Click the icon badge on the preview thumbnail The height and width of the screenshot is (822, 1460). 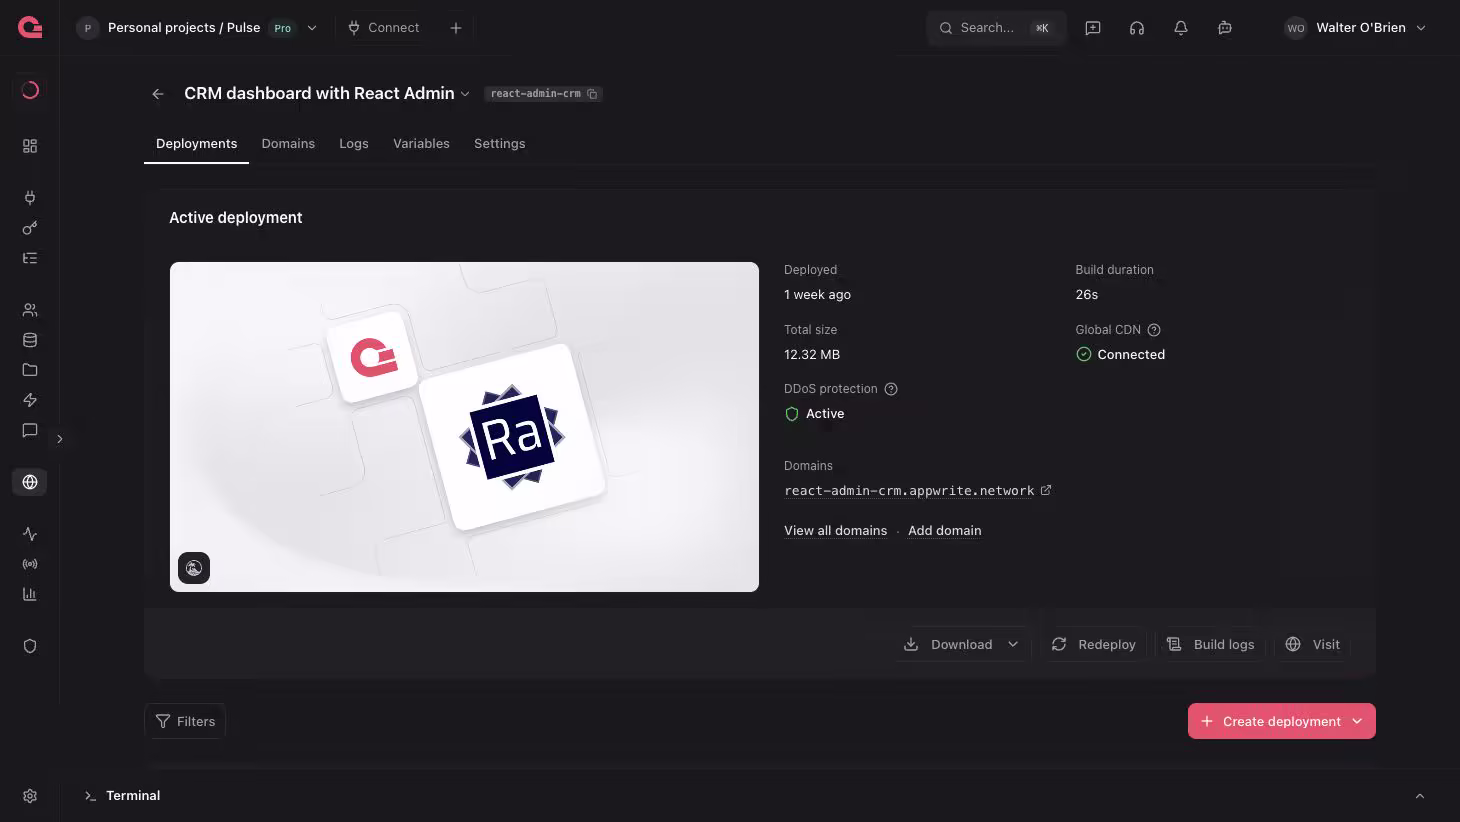coord(194,568)
